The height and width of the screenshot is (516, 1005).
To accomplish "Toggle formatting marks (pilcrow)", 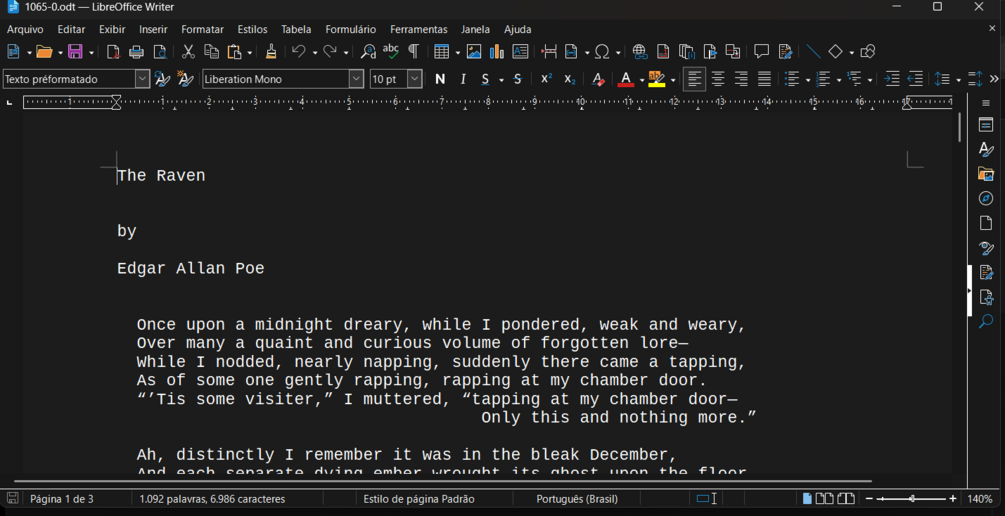I will click(x=414, y=52).
